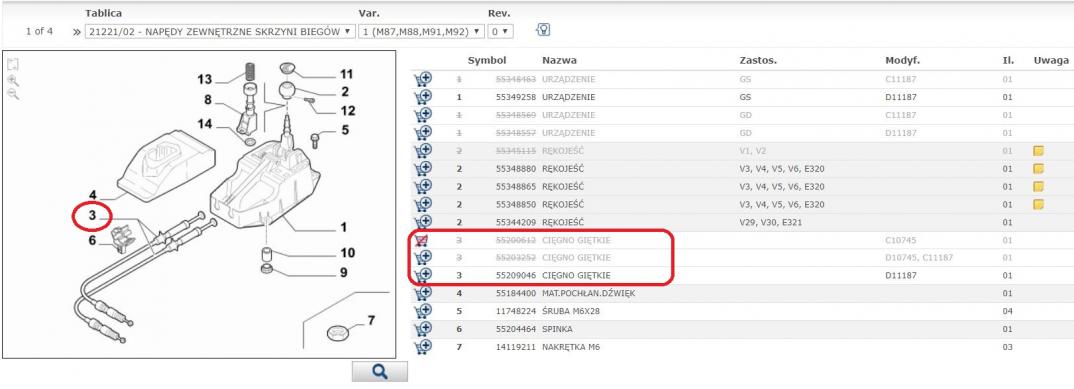The height and width of the screenshot is (389, 1074).
Task: Add SPINKA 55204464 to cart
Action: point(423,329)
